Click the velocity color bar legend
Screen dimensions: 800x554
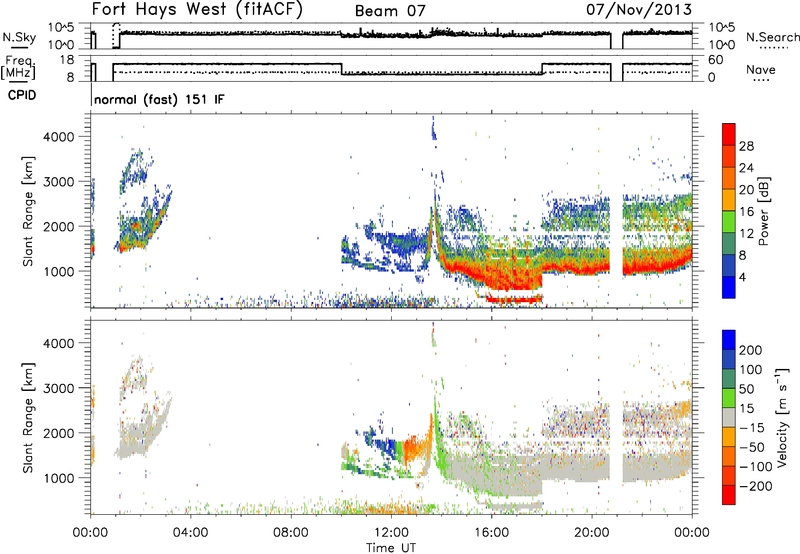click(x=729, y=417)
